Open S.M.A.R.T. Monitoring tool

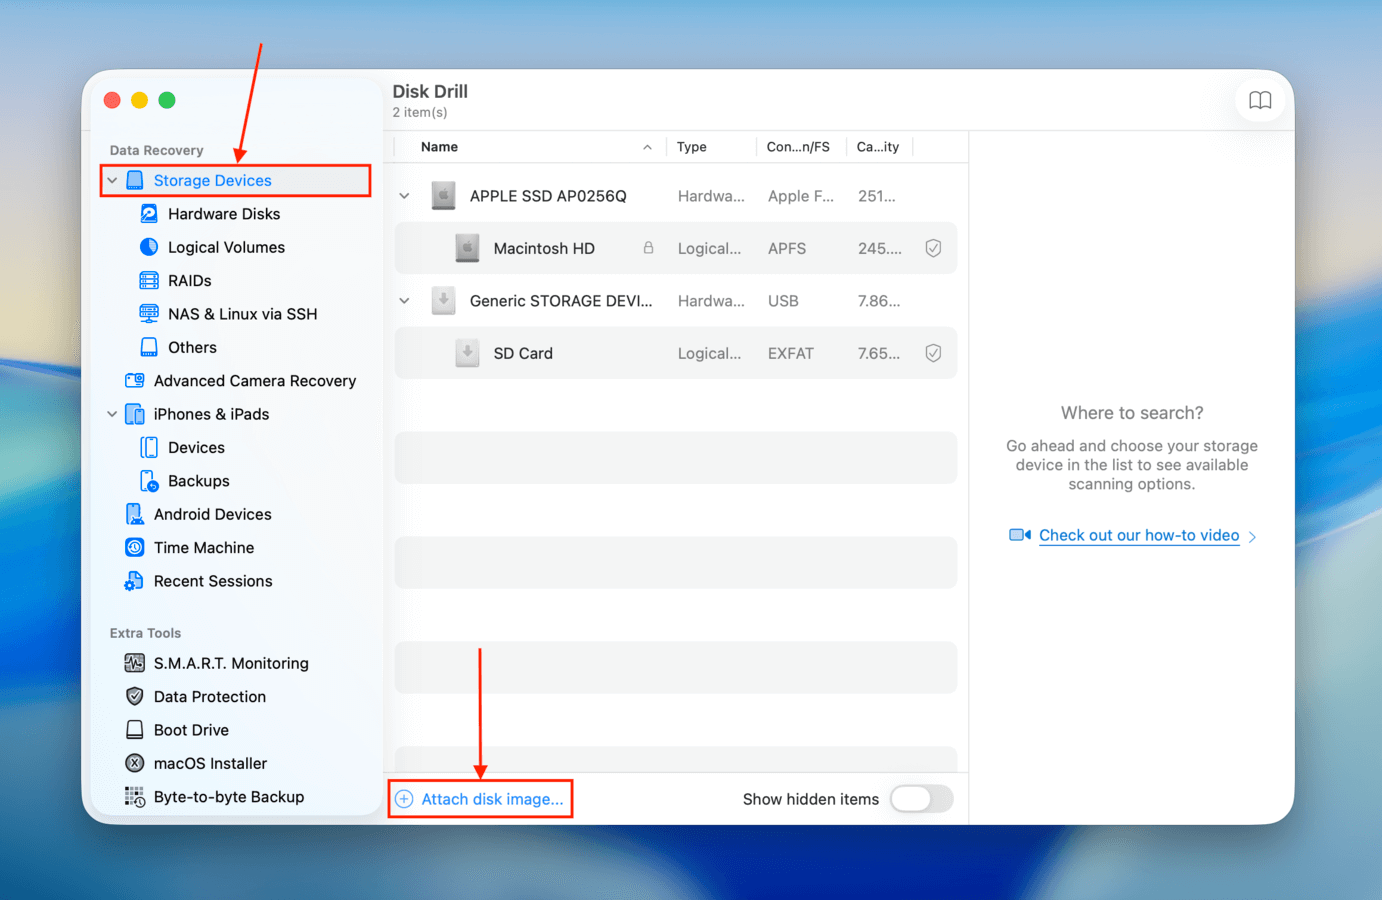point(229,663)
